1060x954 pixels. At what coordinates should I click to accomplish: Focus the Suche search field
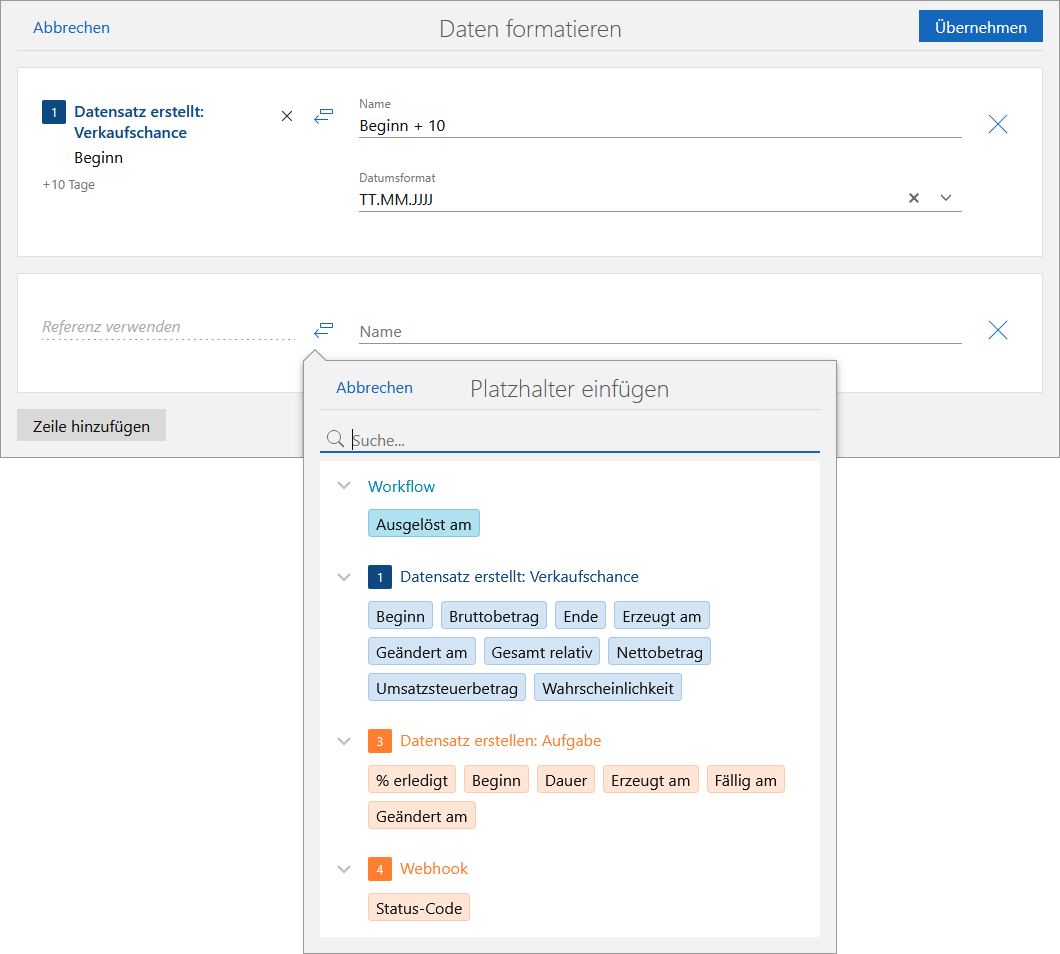[580, 440]
